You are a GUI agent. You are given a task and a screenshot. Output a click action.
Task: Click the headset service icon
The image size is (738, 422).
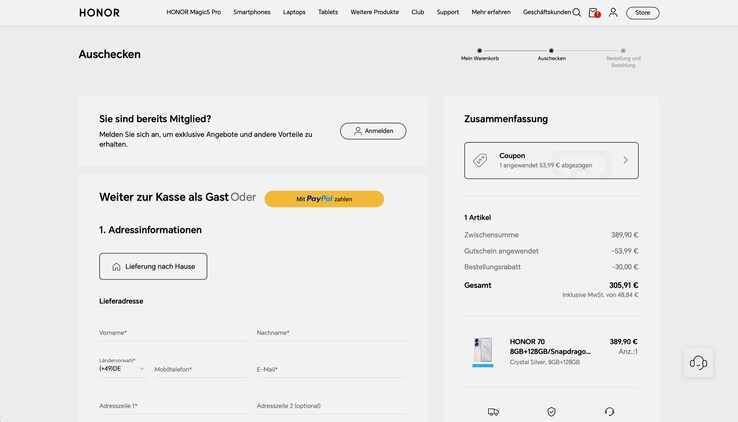609,411
